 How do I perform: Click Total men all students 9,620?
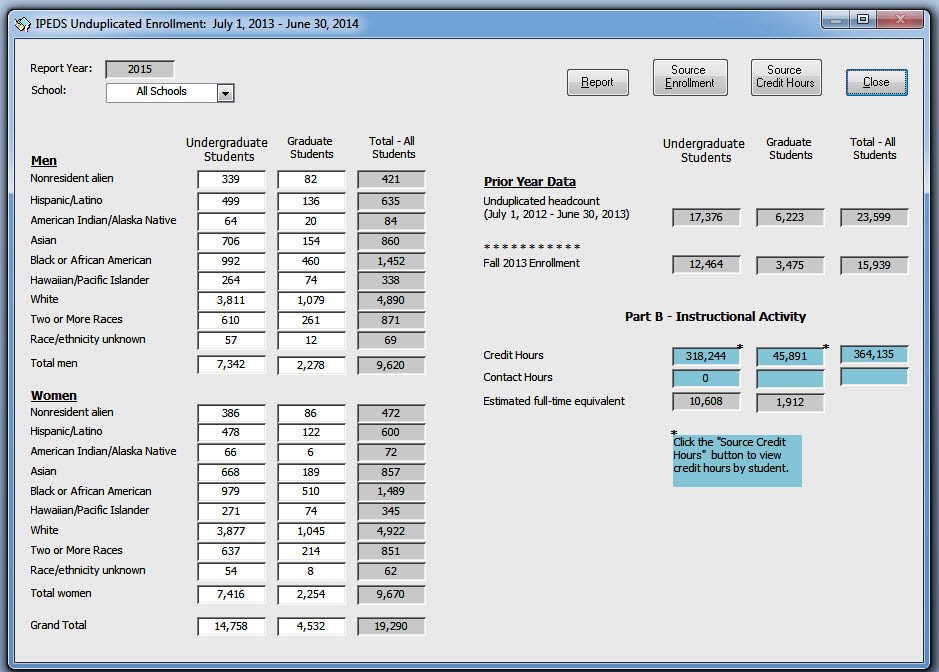pyautogui.click(x=391, y=365)
